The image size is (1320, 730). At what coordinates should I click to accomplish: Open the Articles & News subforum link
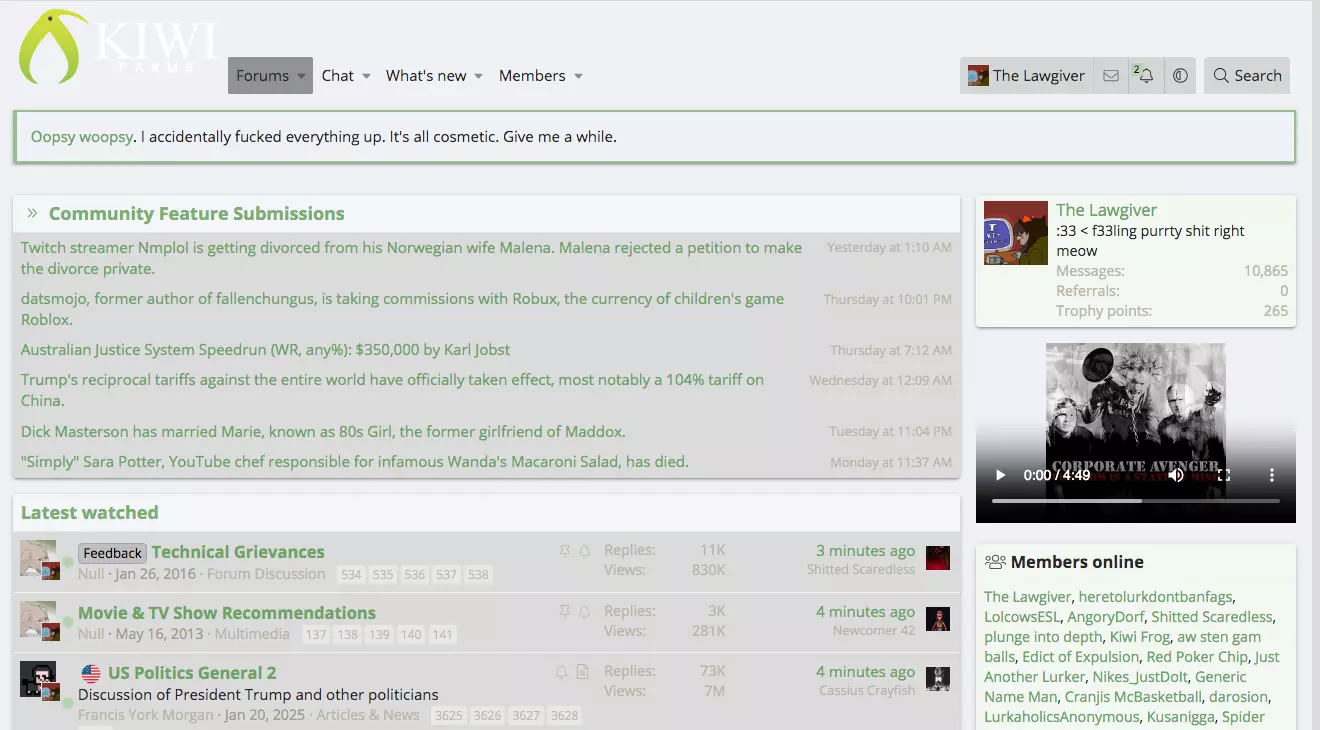[367, 715]
